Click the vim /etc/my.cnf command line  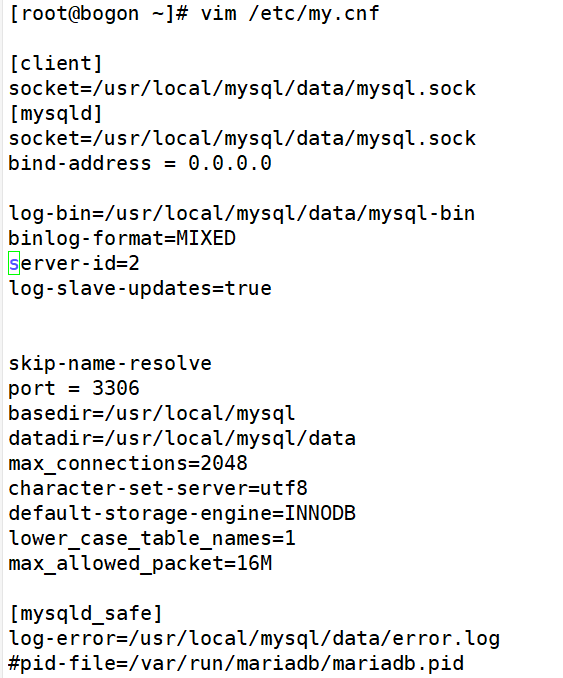tap(194, 14)
